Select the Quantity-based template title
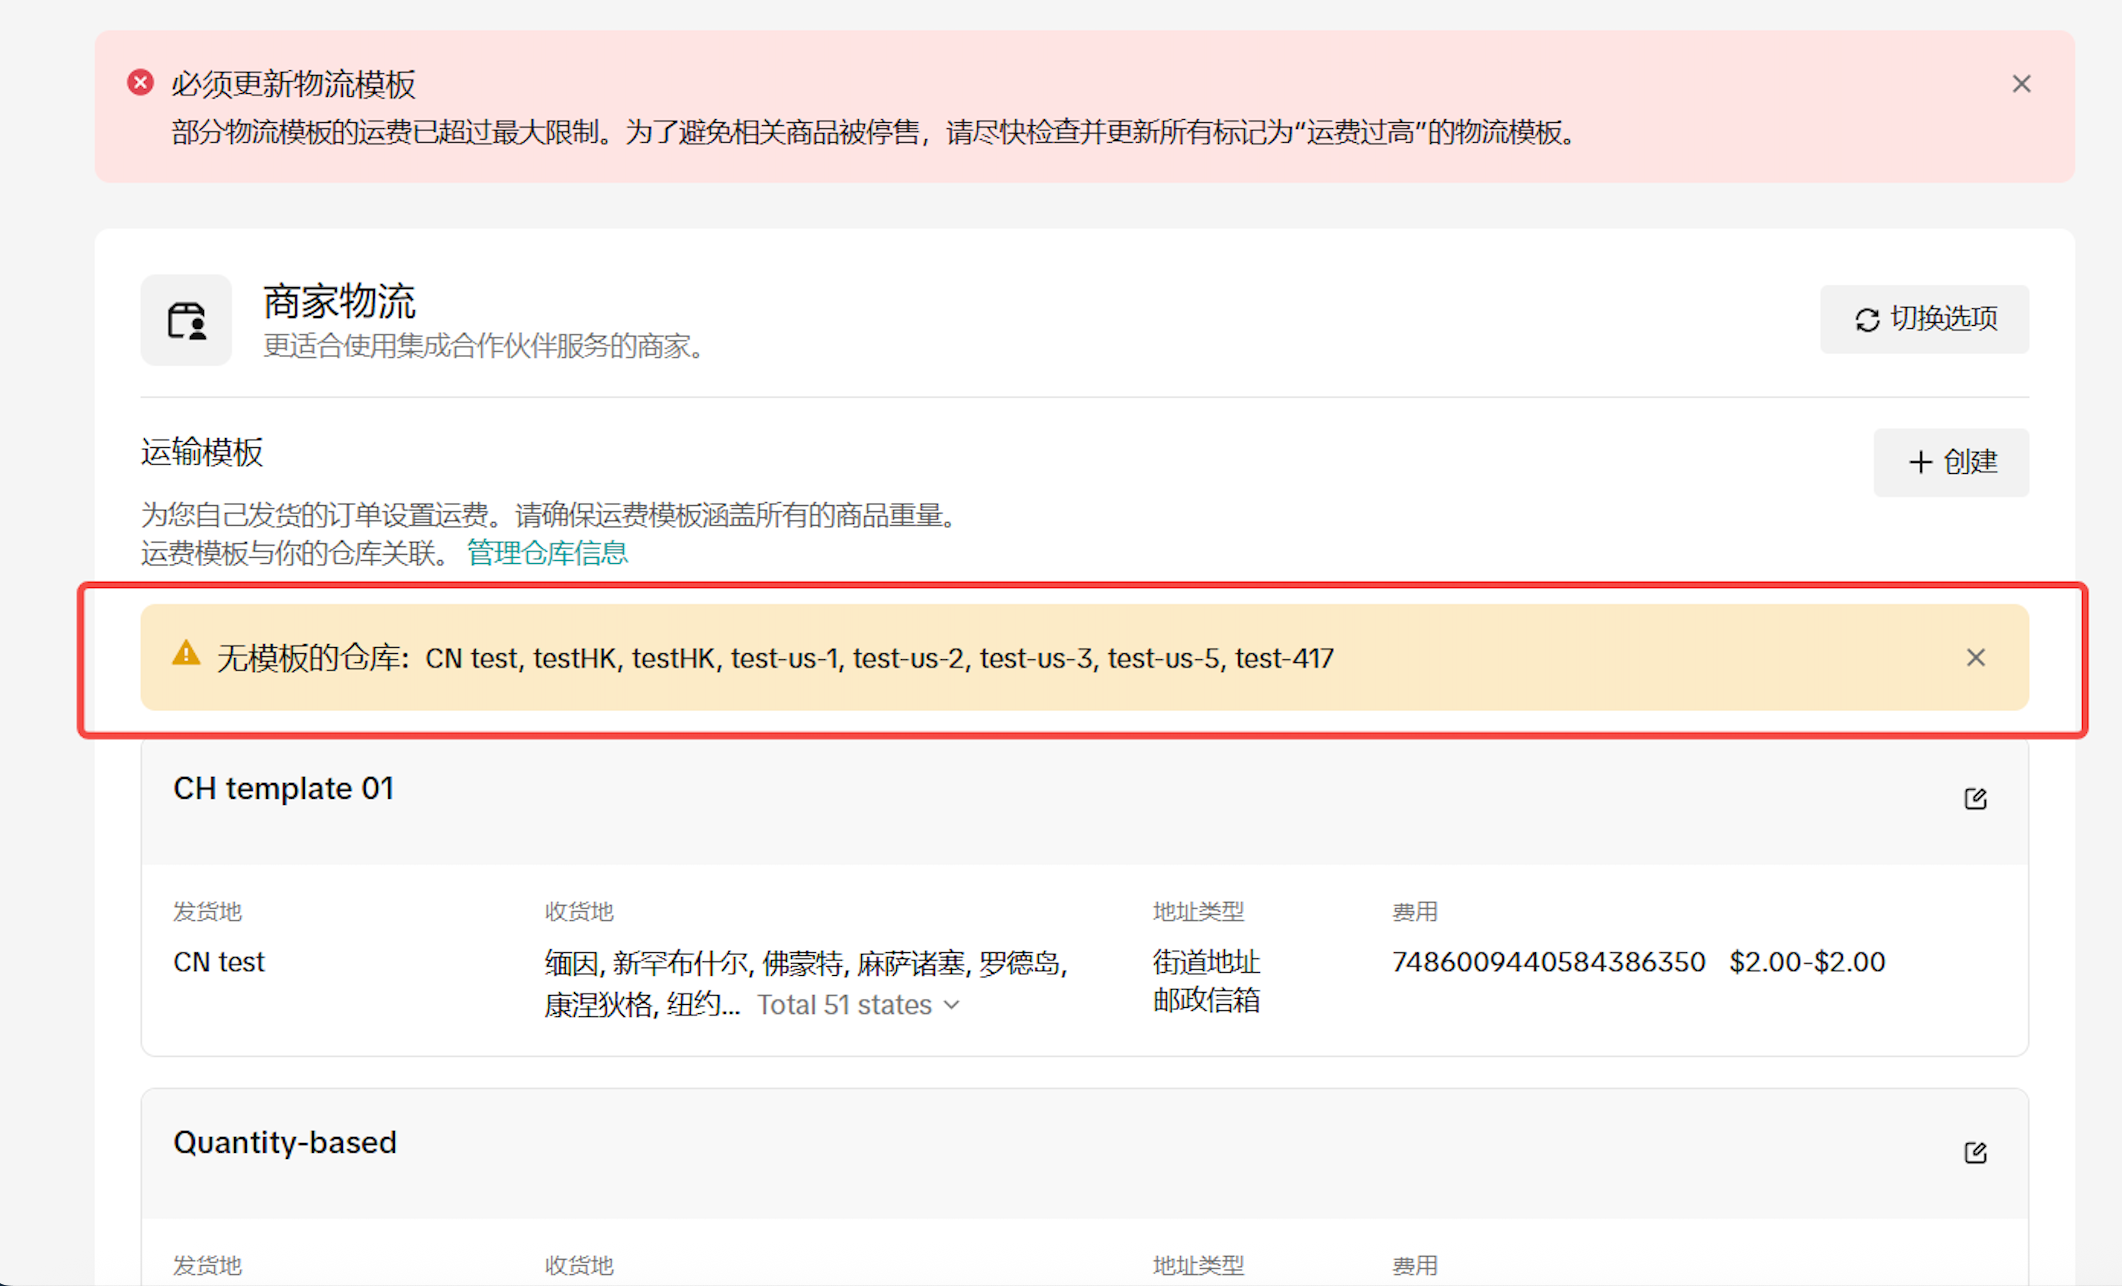The image size is (2122, 1286). pos(285,1143)
